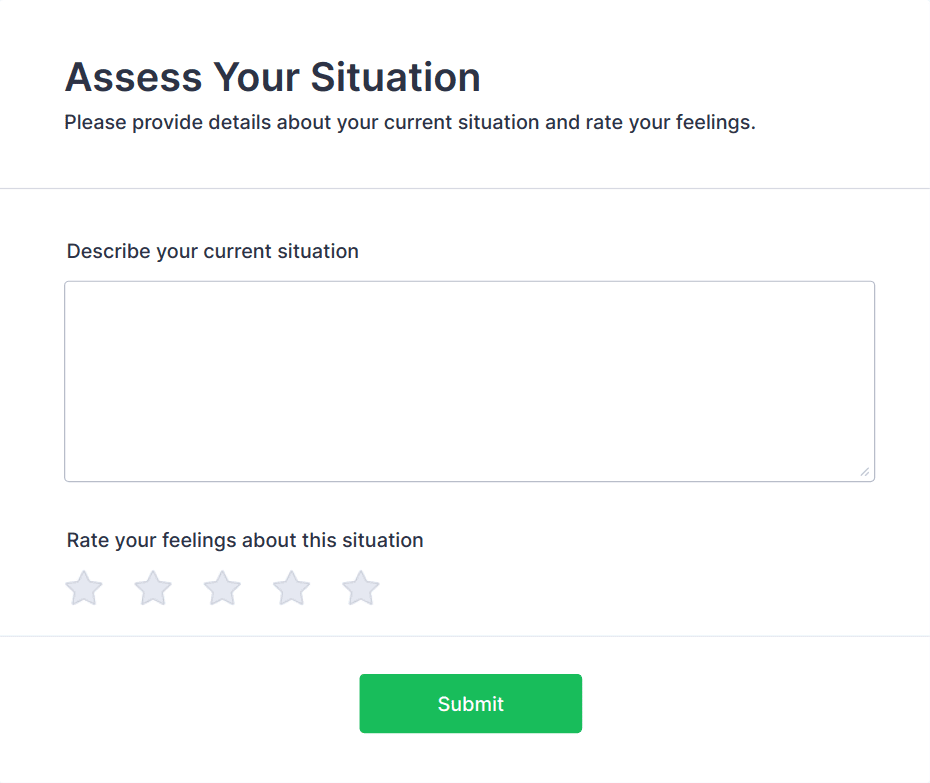Viewport: 930px width, 783px height.
Task: Toggle the star next to the leftmost
Action: [153, 588]
